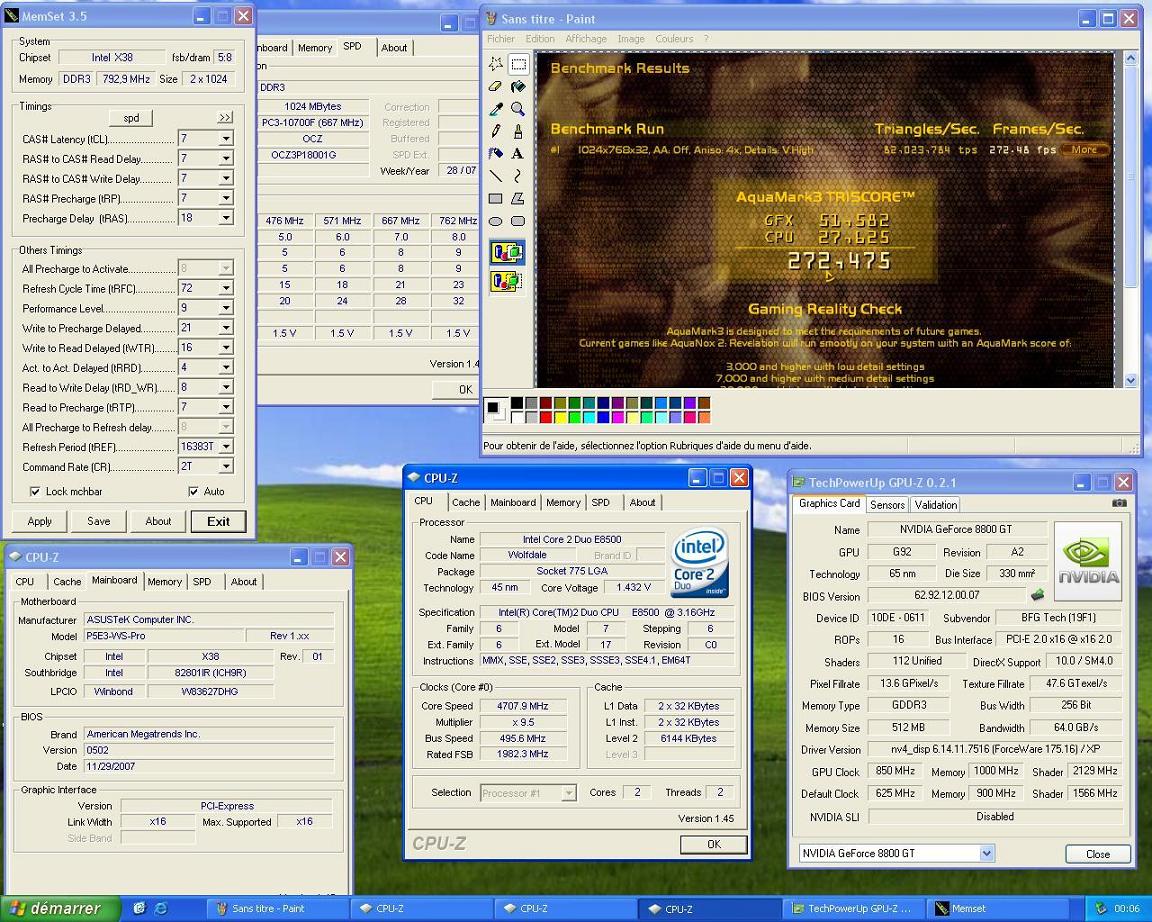Image resolution: width=1152 pixels, height=922 pixels.
Task: Switch to Sensors tab in GPU-Z
Action: tap(887, 505)
